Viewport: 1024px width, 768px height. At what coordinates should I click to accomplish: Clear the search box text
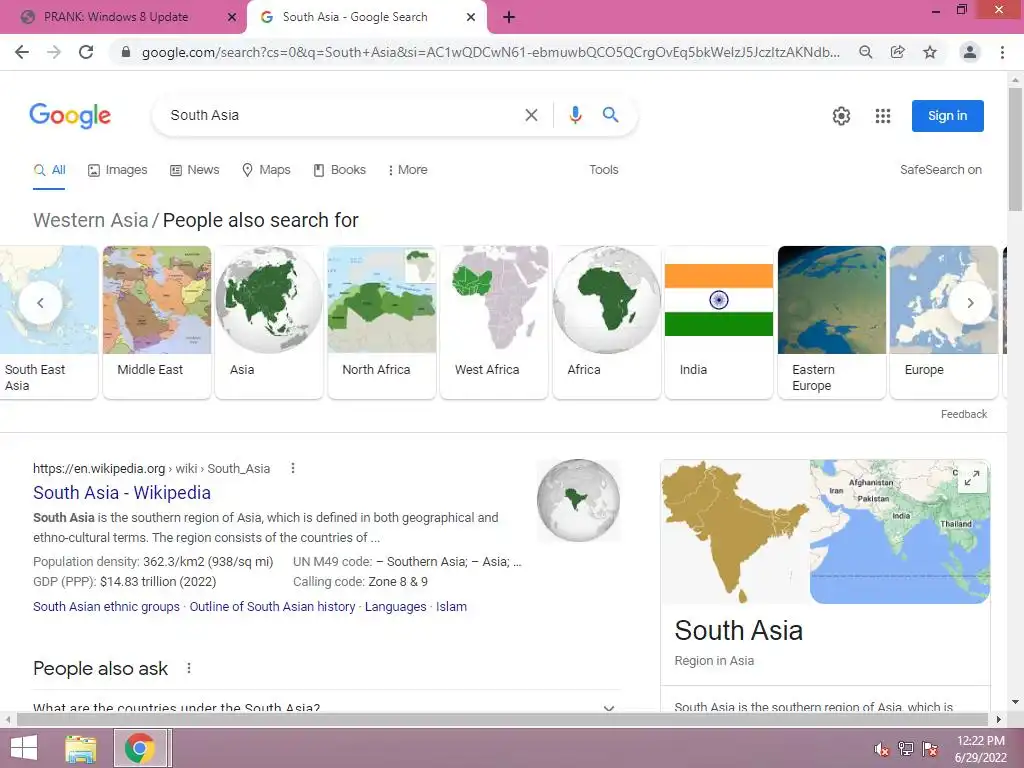tap(532, 115)
